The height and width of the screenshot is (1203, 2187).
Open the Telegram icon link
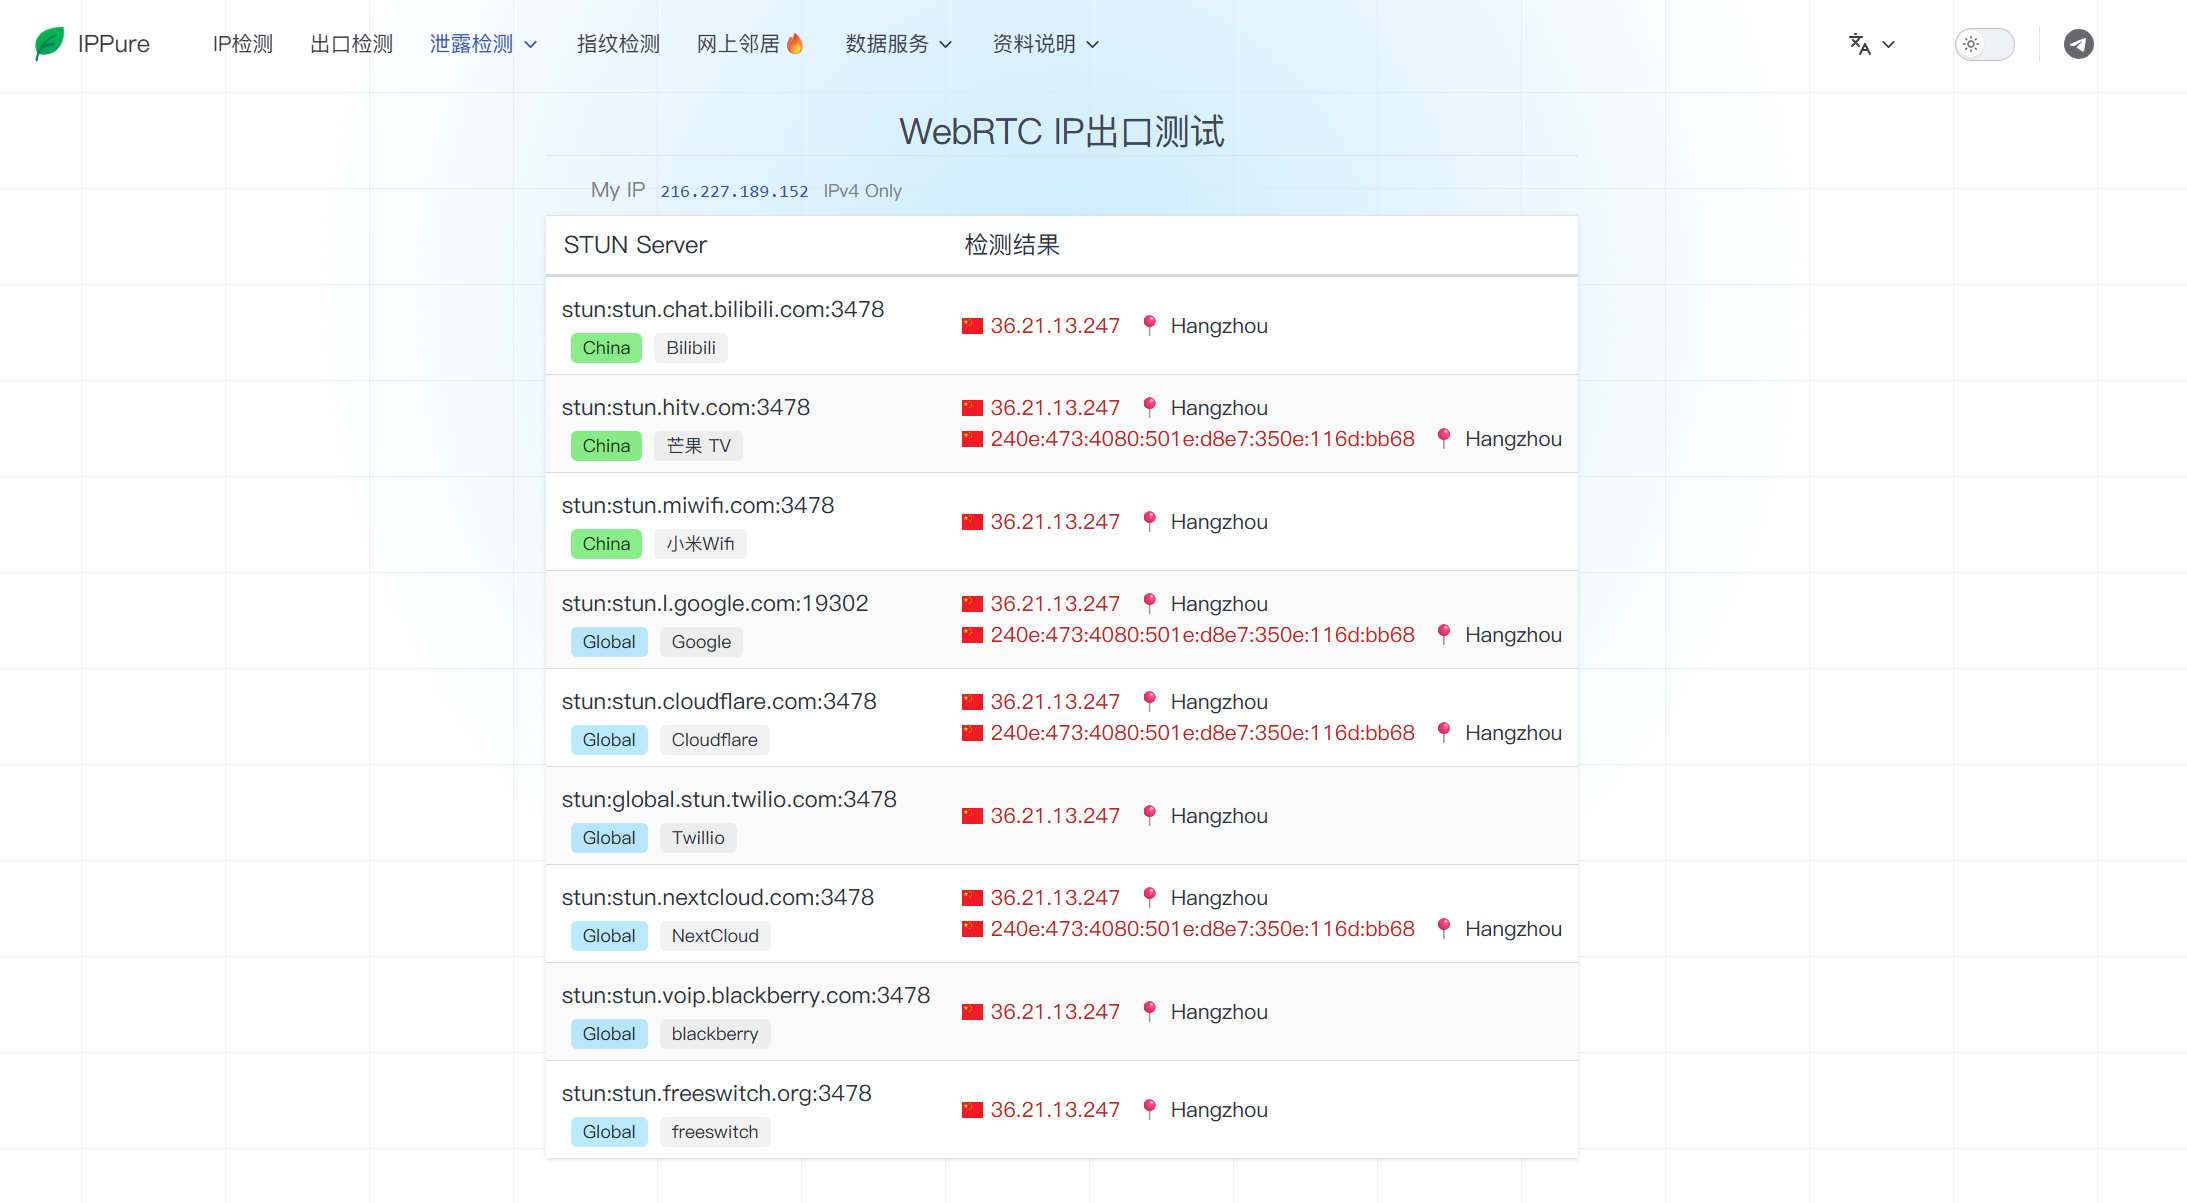pyautogui.click(x=2078, y=44)
